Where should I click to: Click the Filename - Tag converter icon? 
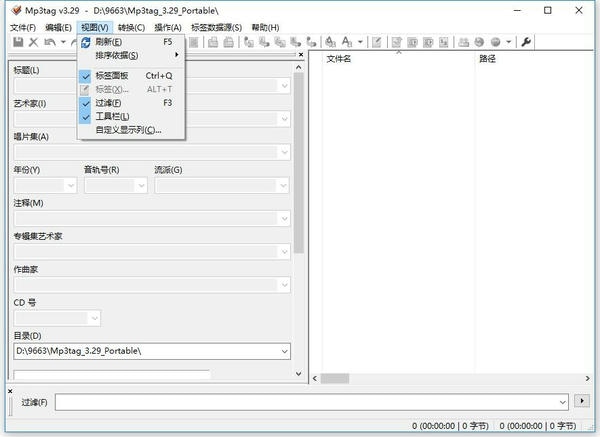click(264, 42)
